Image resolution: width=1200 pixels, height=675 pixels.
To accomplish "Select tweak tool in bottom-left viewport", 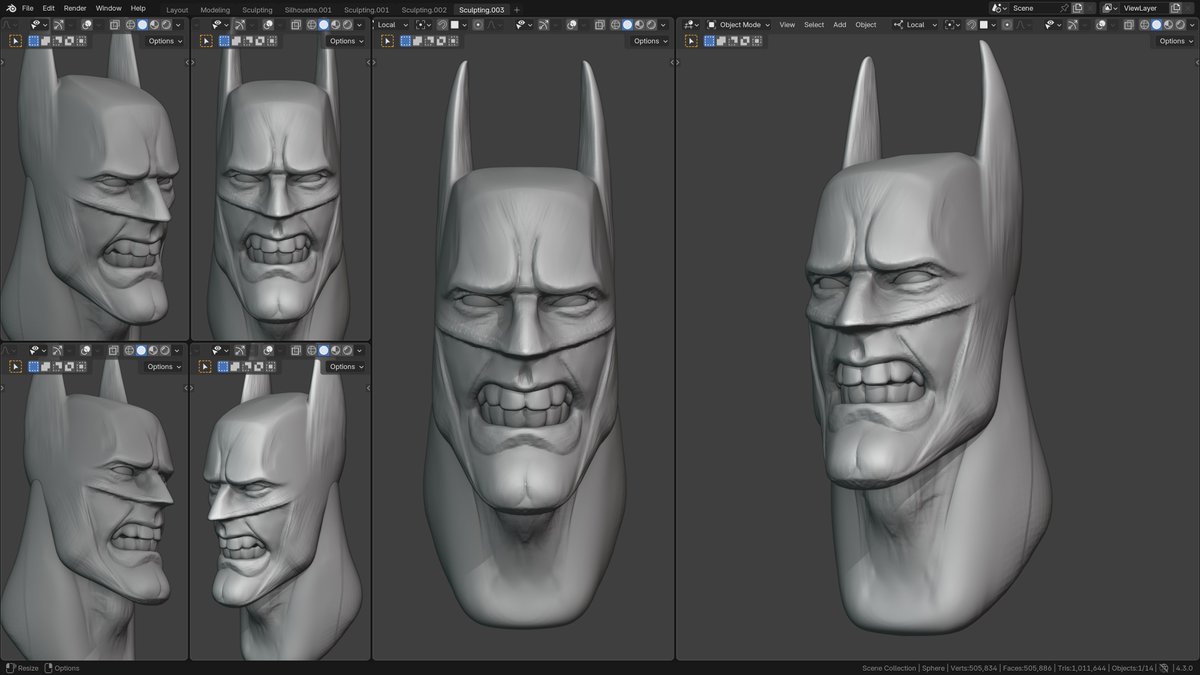I will point(15,367).
